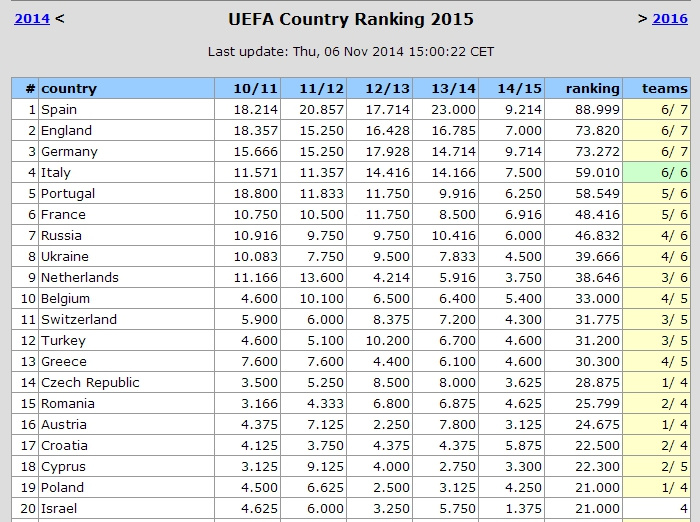700x522 pixels.
Task: Click the Last update timestamp text
Action: click(x=350, y=52)
